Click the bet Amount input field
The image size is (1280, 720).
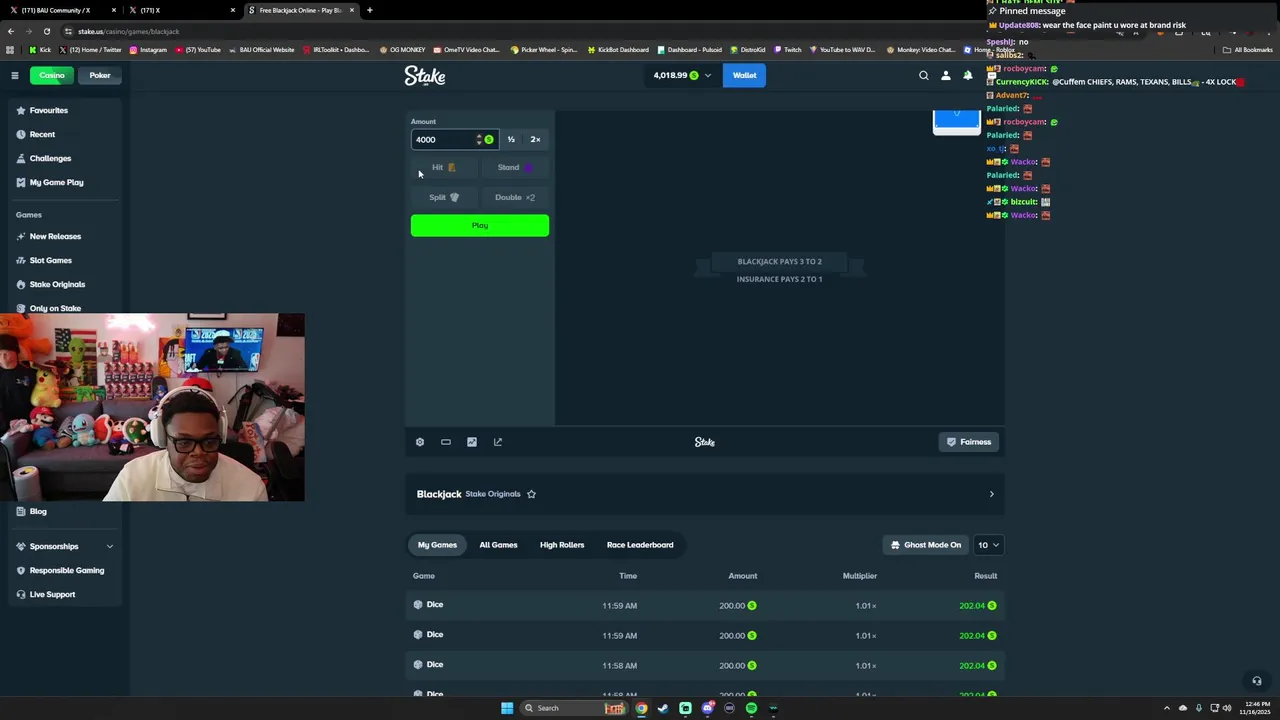pos(454,139)
